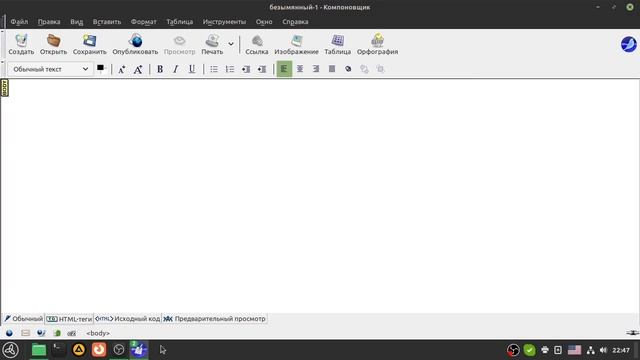Print the page with Печать
Image resolution: width=640 pixels, height=360 pixels.
point(212,44)
